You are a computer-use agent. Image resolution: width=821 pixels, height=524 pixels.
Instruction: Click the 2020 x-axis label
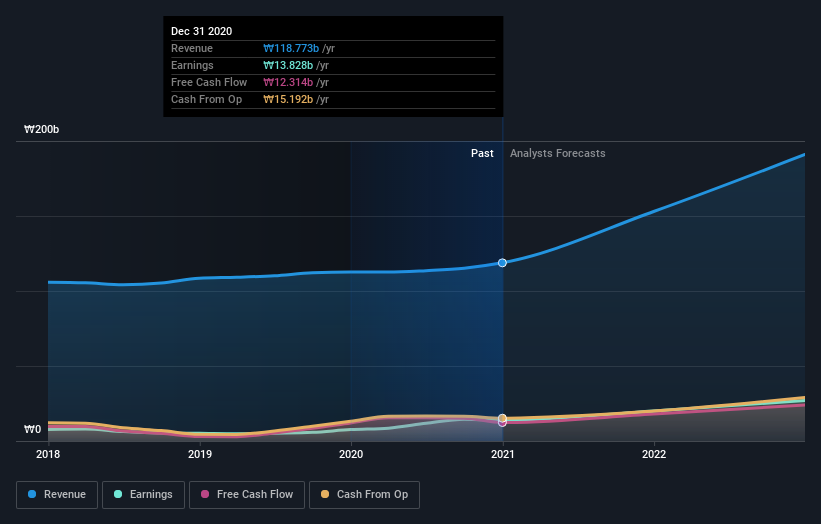351,454
